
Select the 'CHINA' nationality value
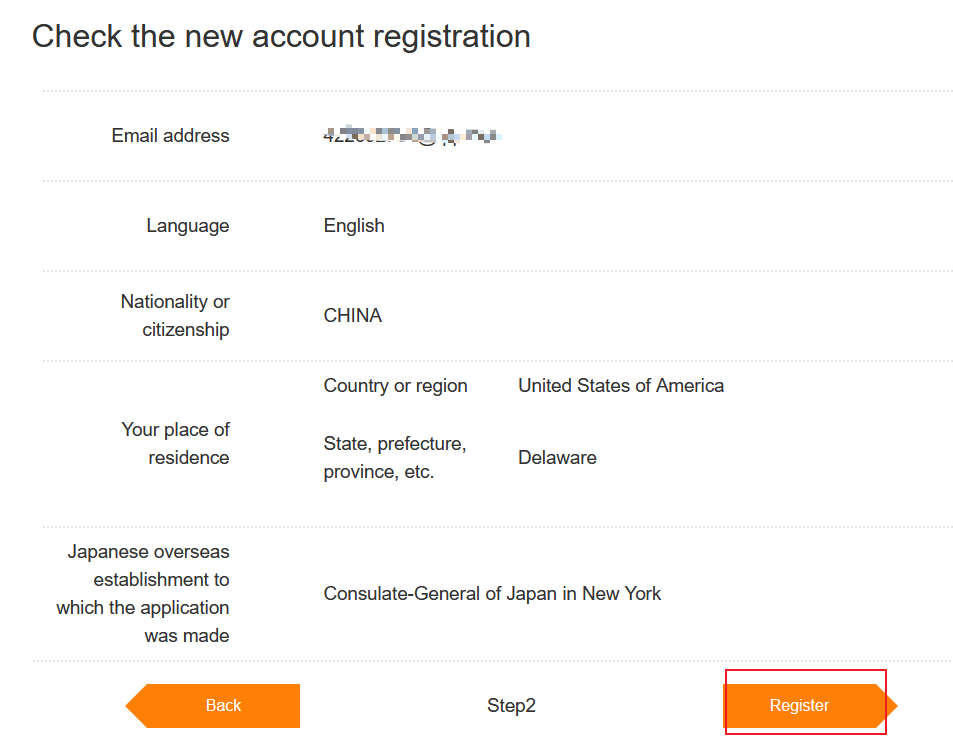tap(353, 316)
